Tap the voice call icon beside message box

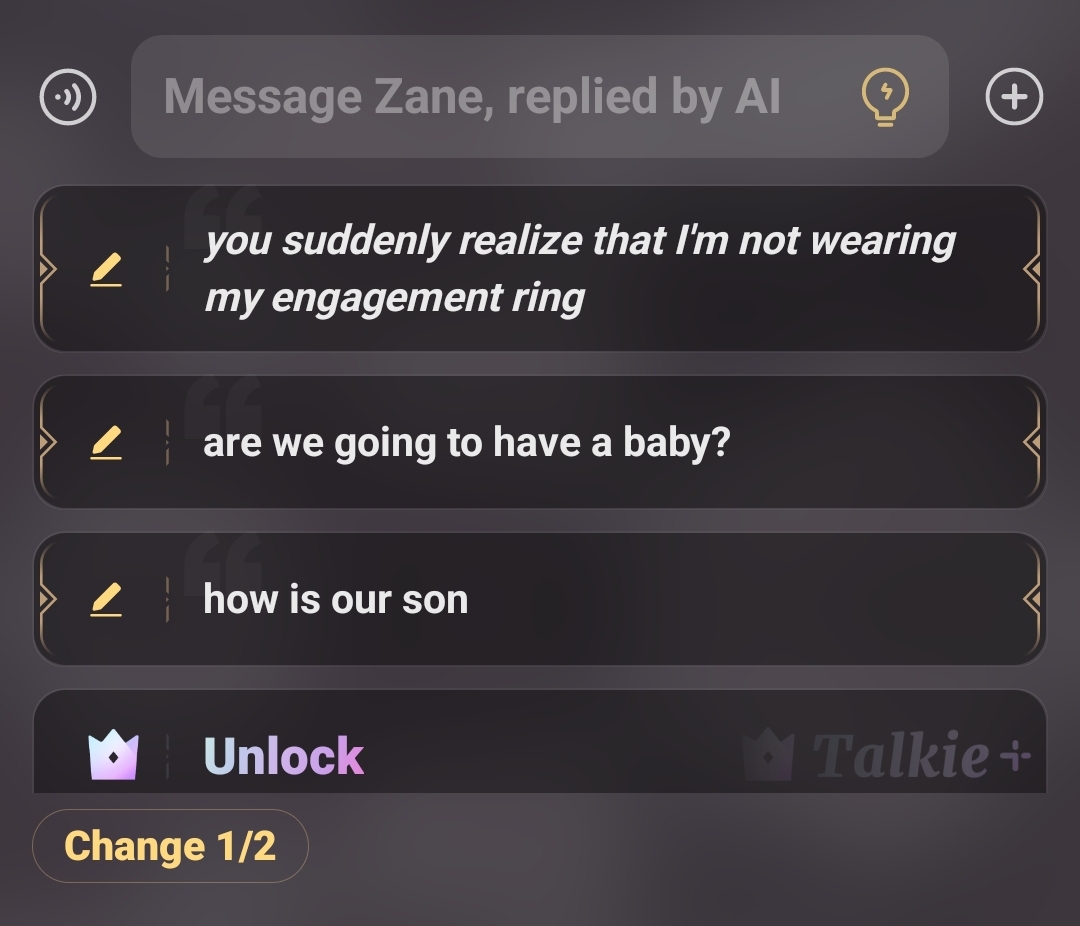(x=68, y=97)
